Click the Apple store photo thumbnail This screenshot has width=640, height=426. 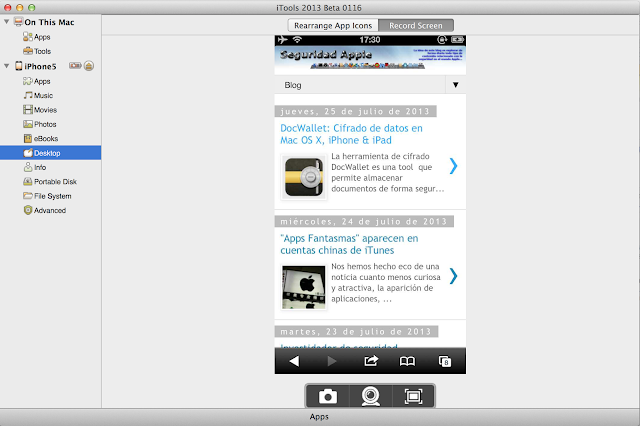click(x=304, y=287)
